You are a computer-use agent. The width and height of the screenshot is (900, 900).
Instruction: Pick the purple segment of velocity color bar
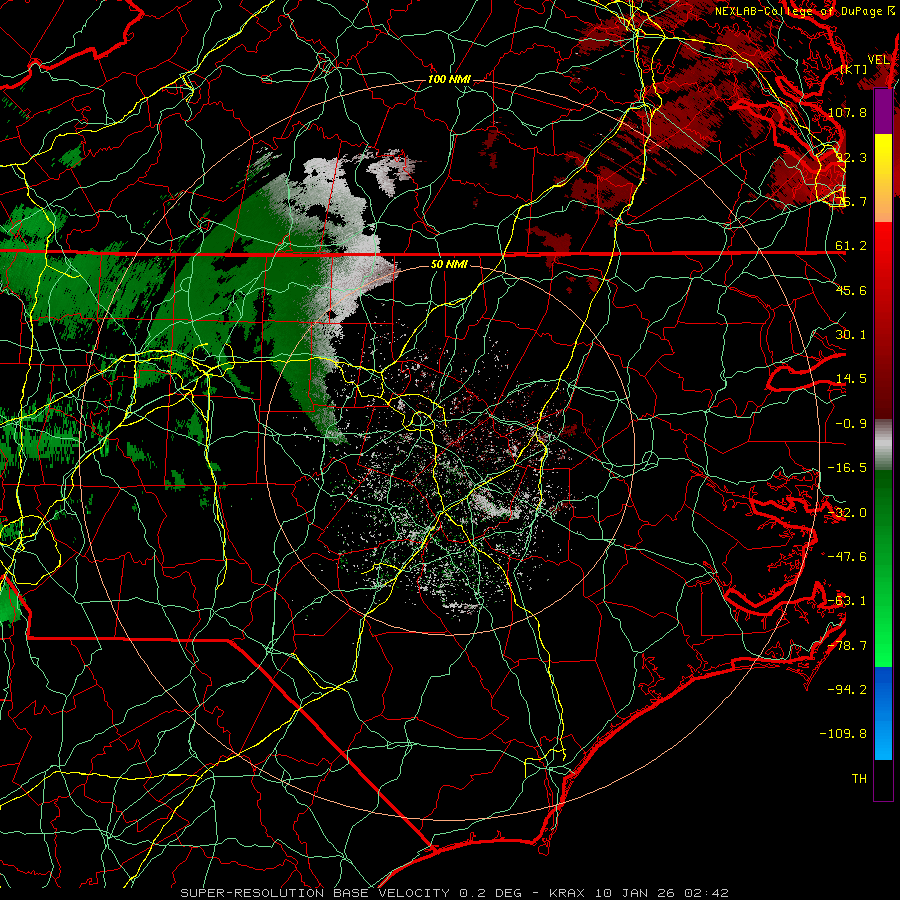[x=883, y=111]
